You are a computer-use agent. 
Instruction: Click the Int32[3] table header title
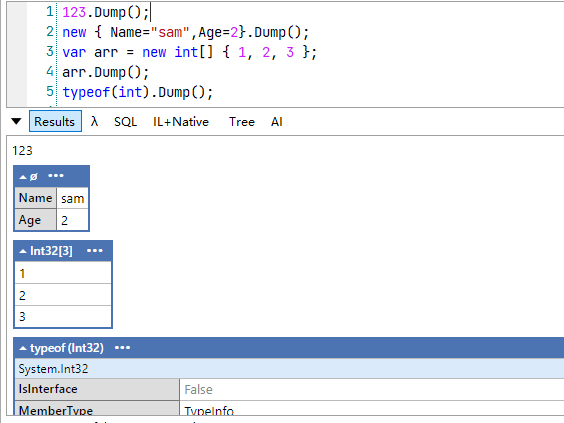[51, 251]
